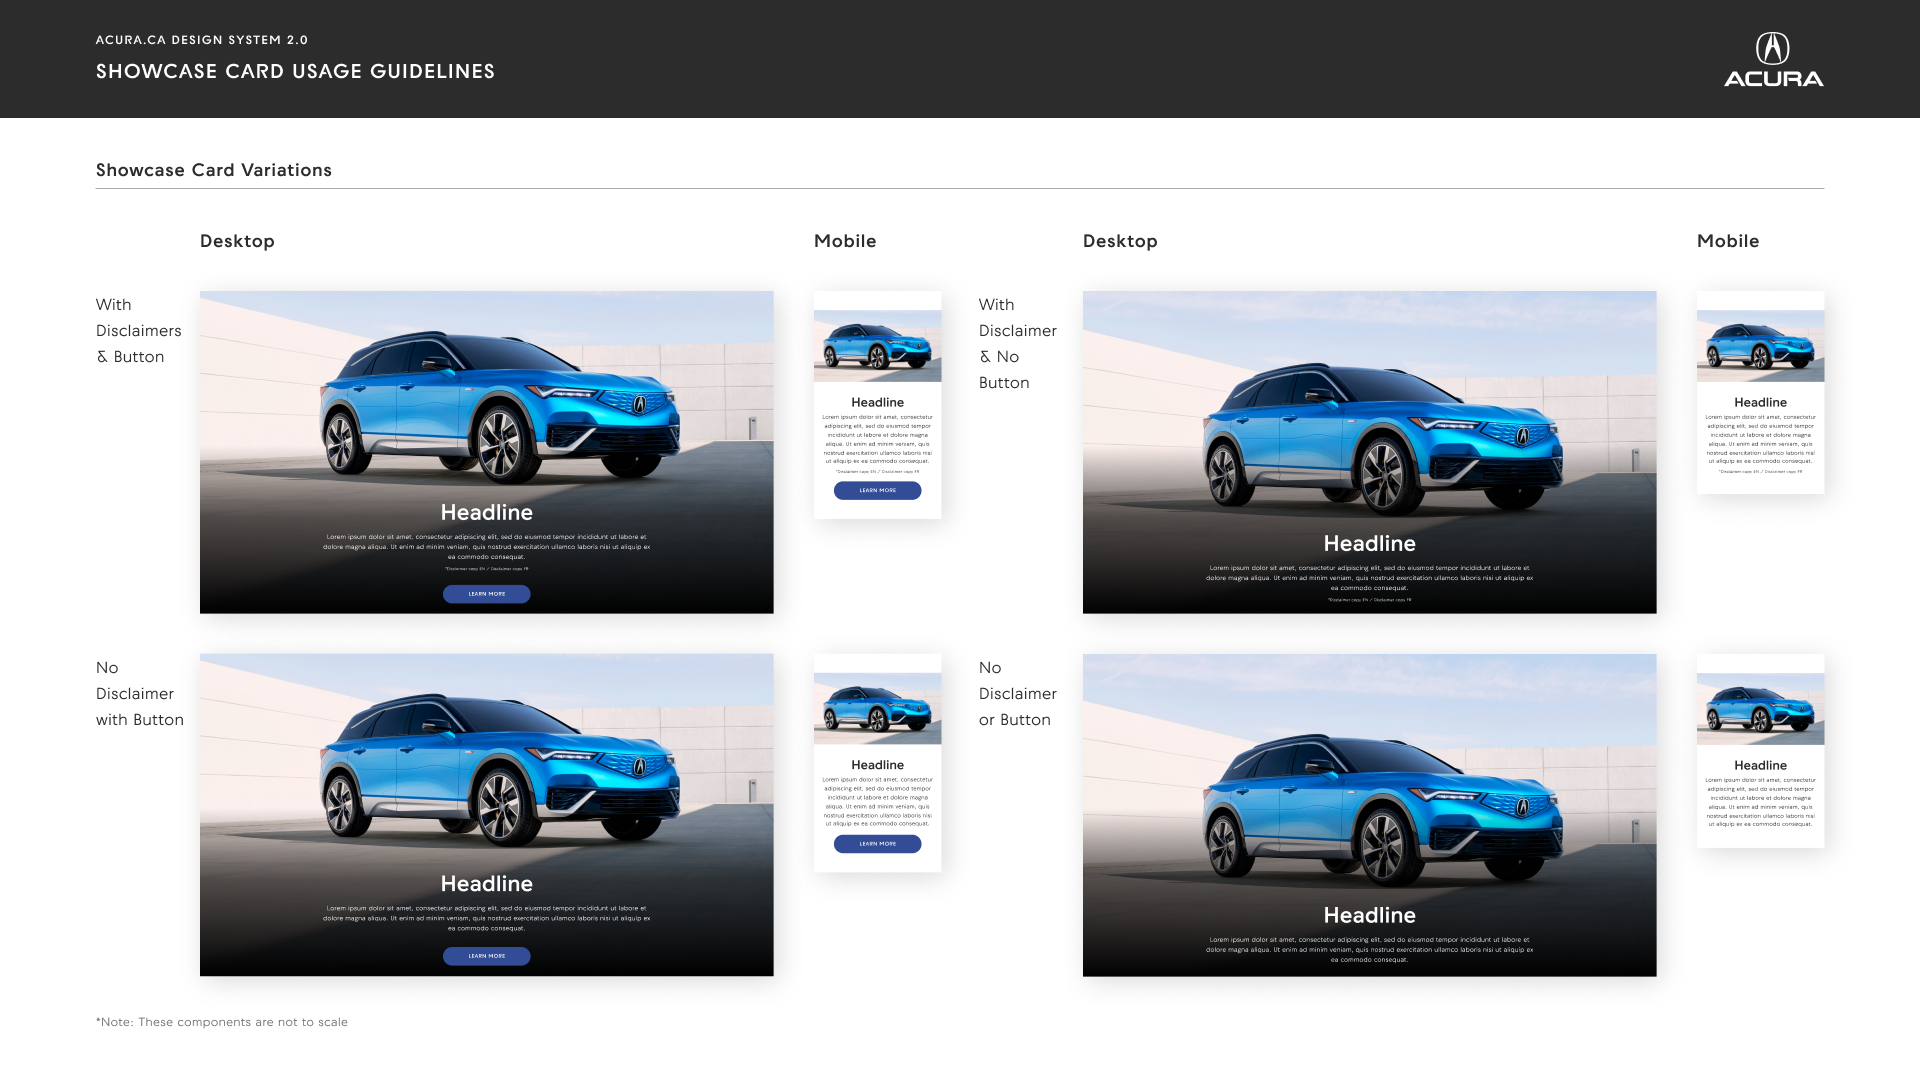Click disclaimer copy line on desktop no-button card

(x=1370, y=600)
